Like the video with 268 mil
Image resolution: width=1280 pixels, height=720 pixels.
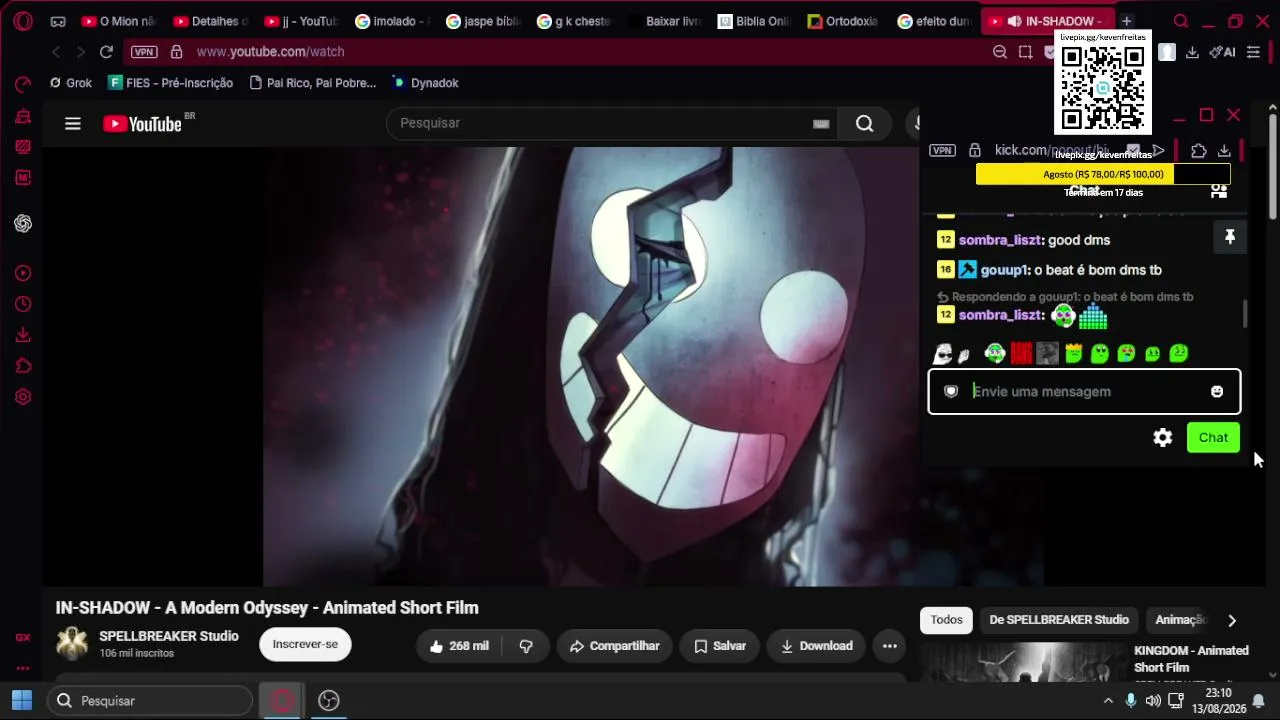[x=459, y=646]
